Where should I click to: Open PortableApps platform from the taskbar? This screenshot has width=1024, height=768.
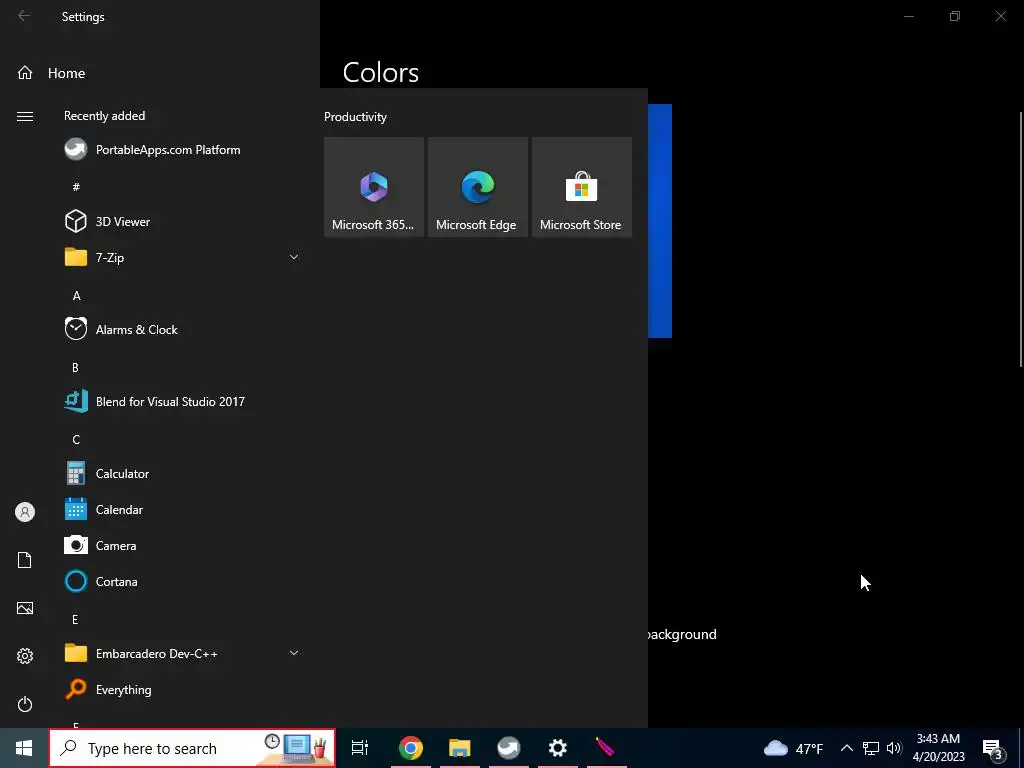coord(509,748)
